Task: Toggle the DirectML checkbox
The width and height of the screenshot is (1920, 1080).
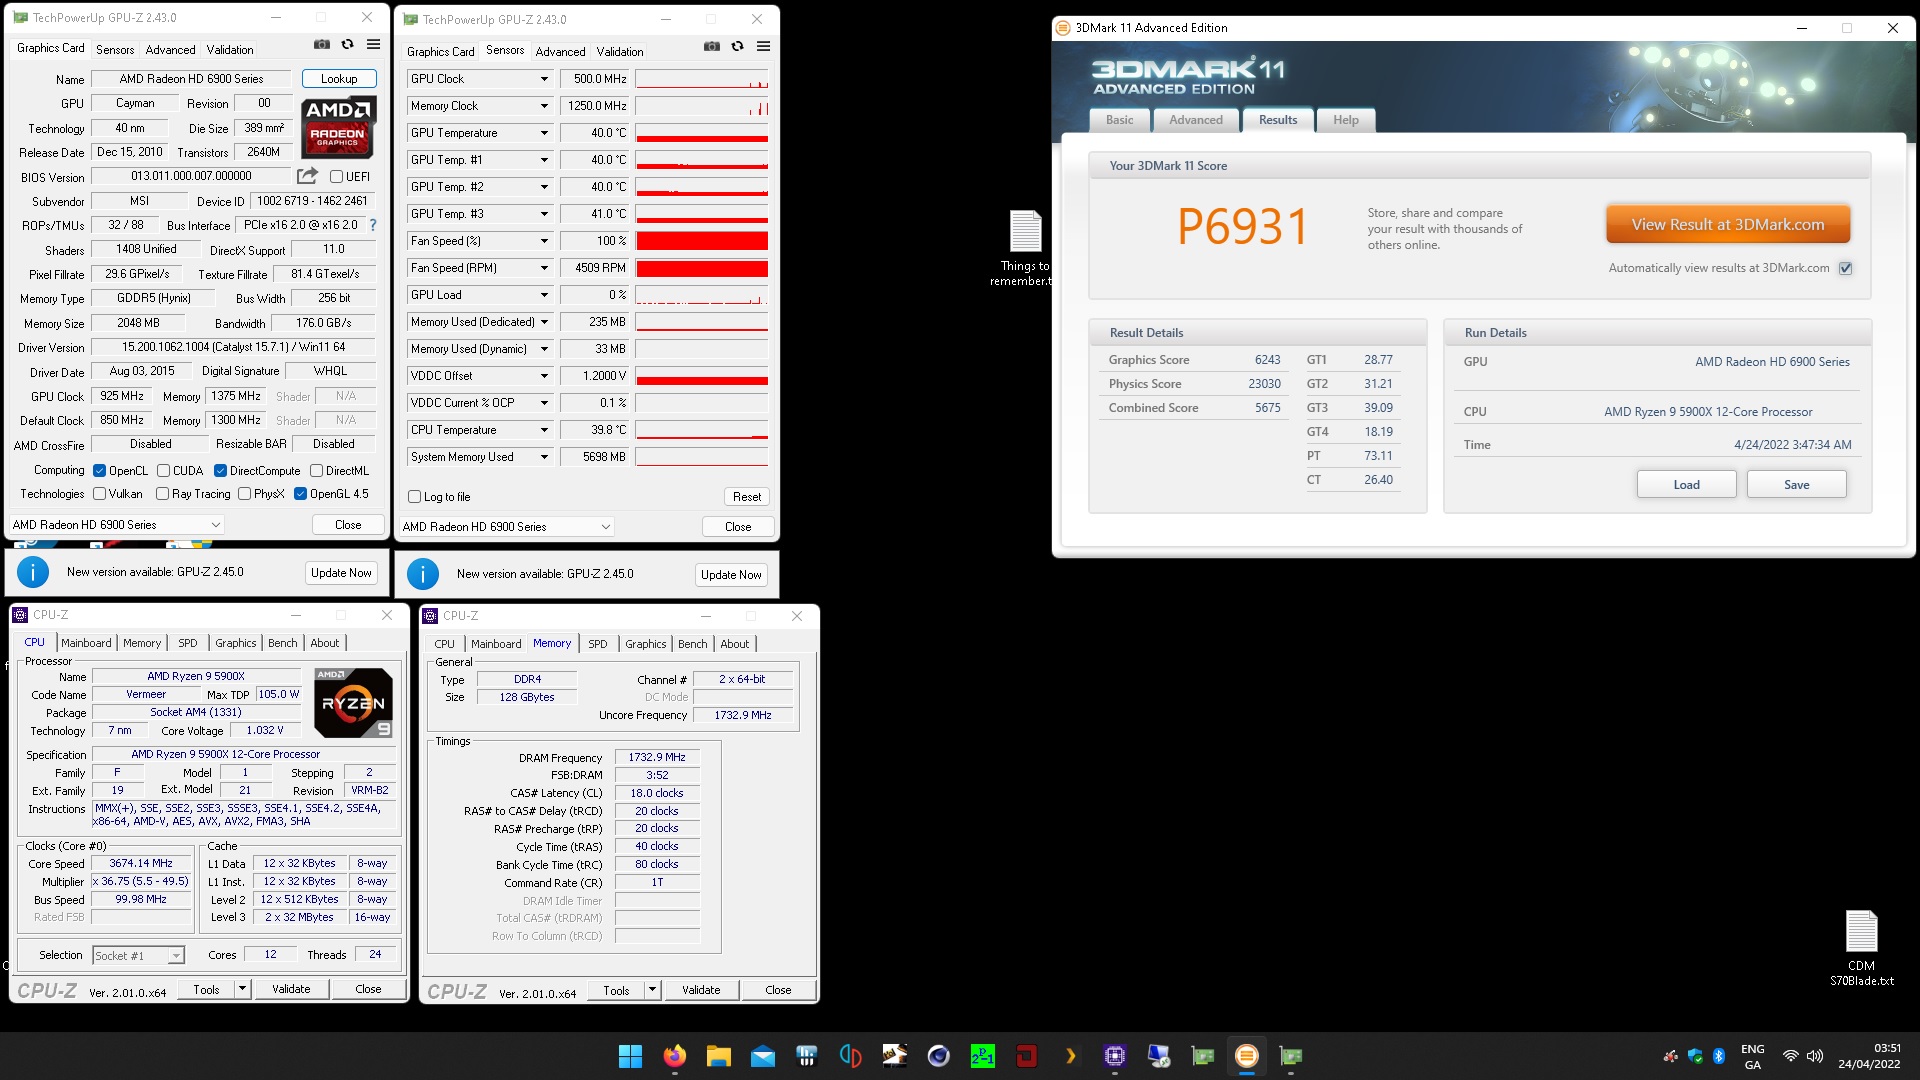Action: click(316, 471)
